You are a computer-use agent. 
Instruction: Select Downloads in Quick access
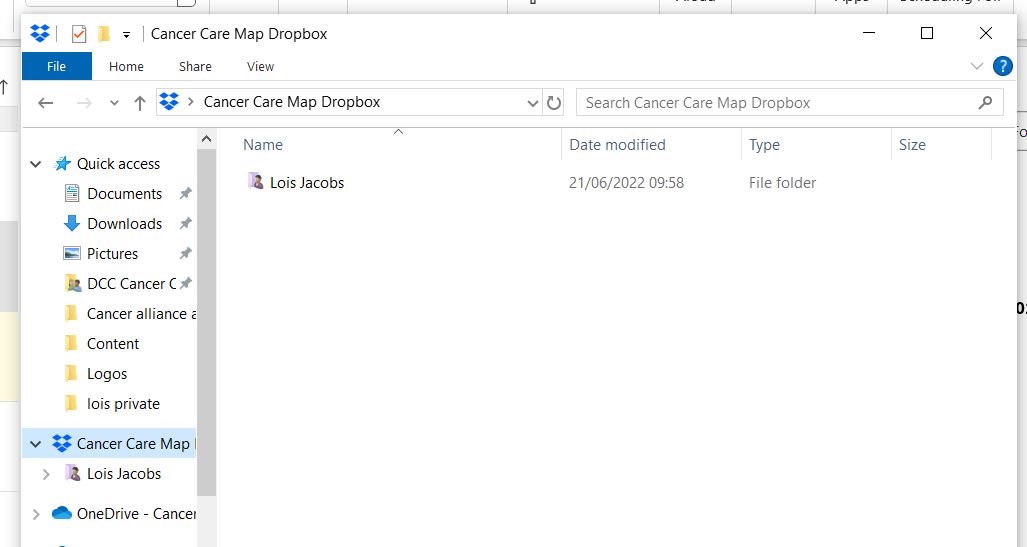[124, 224]
